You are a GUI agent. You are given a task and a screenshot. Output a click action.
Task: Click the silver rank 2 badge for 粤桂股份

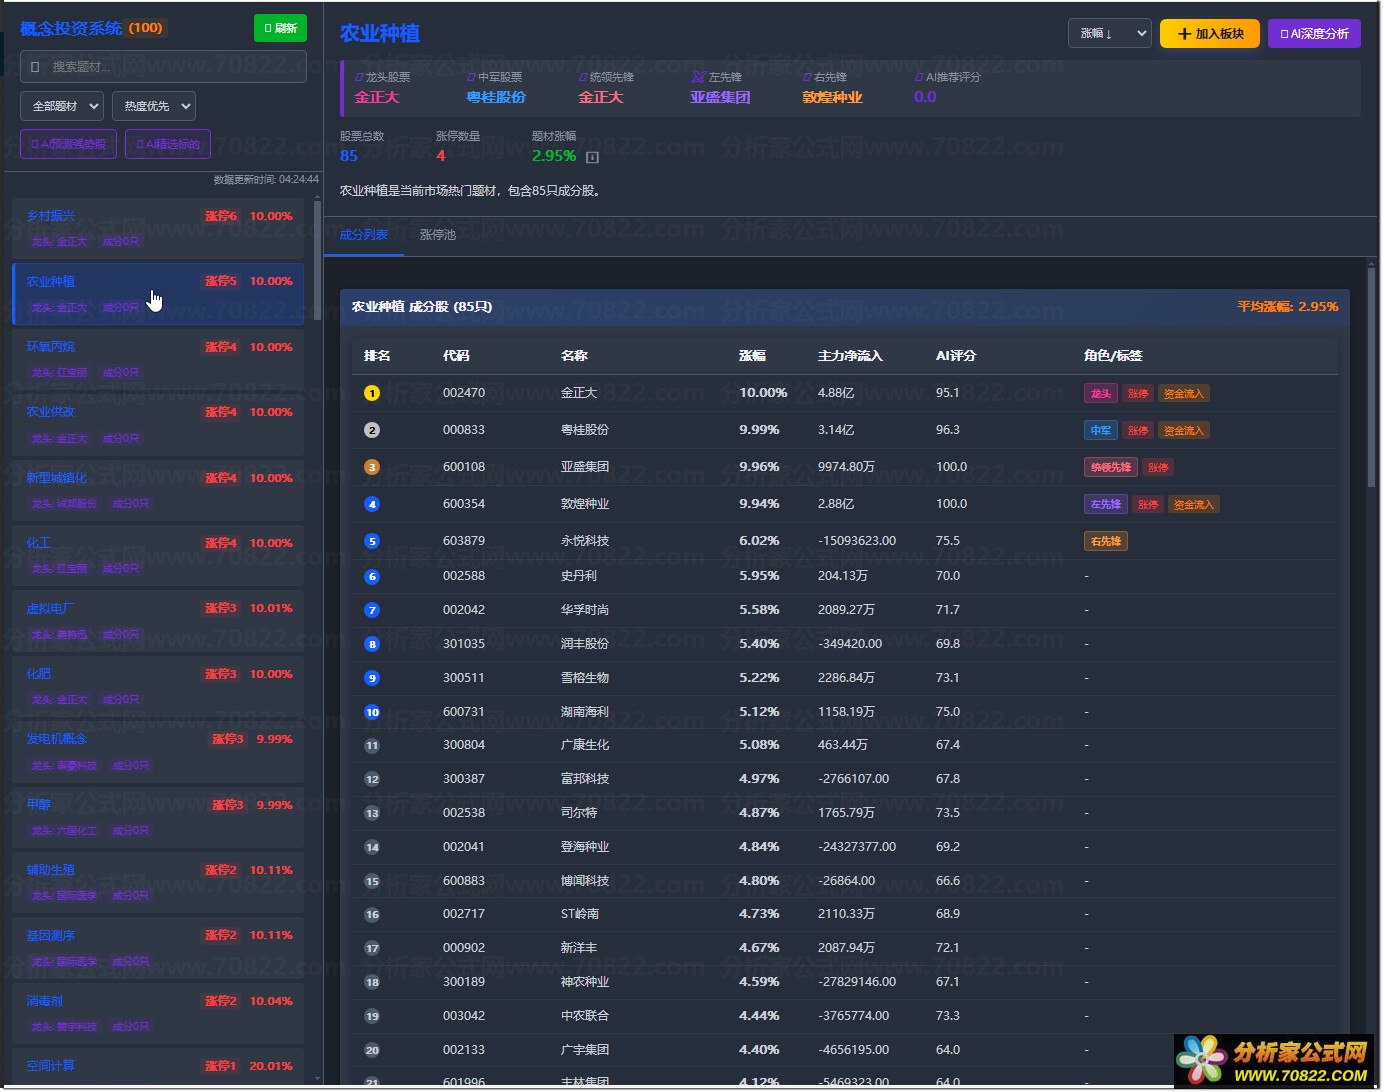372,431
